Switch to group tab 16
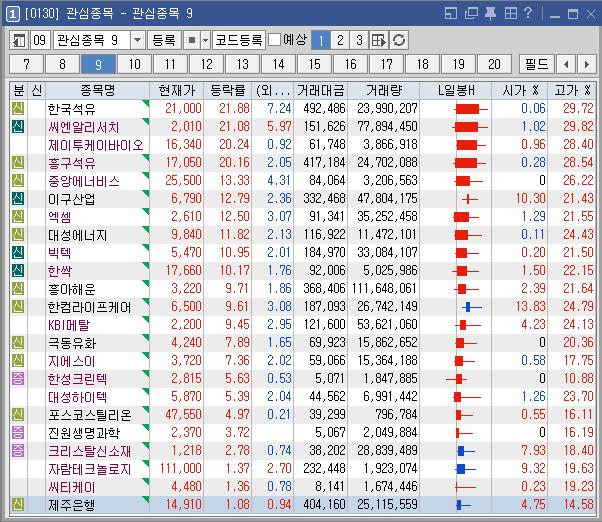The image size is (602, 522). [x=351, y=64]
